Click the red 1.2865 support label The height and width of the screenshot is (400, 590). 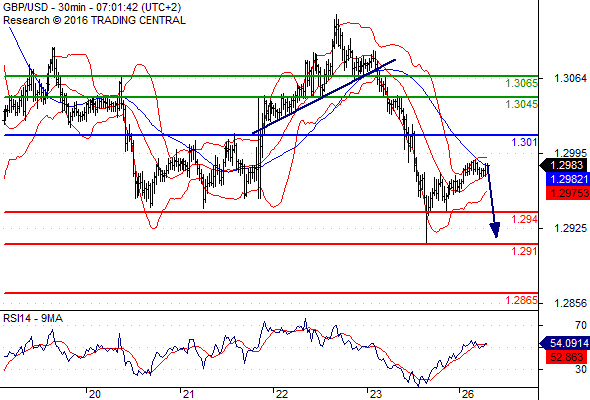[521, 300]
